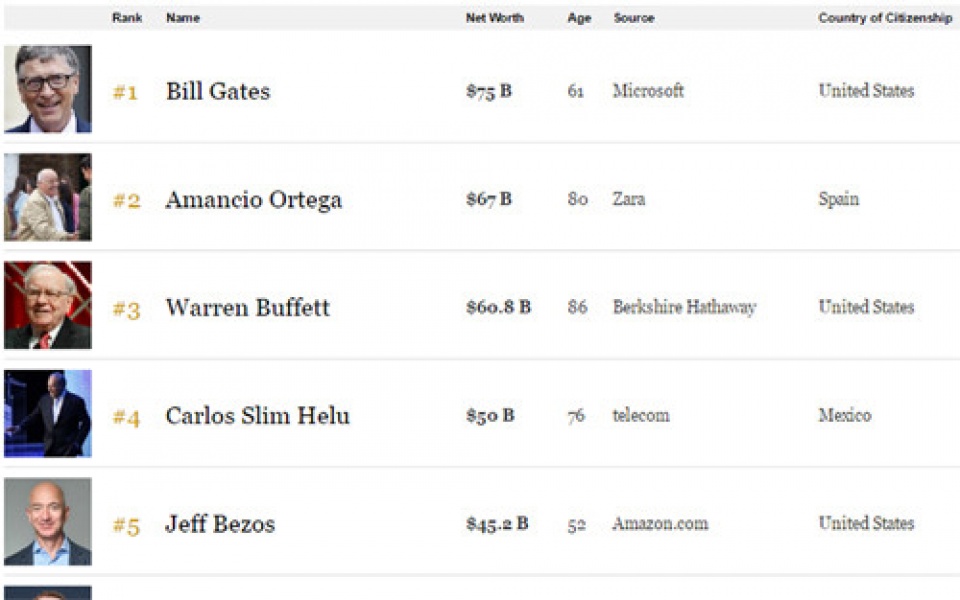Select the $60.8 B net worth value
Viewport: 960px width, 600px height.
498,307
